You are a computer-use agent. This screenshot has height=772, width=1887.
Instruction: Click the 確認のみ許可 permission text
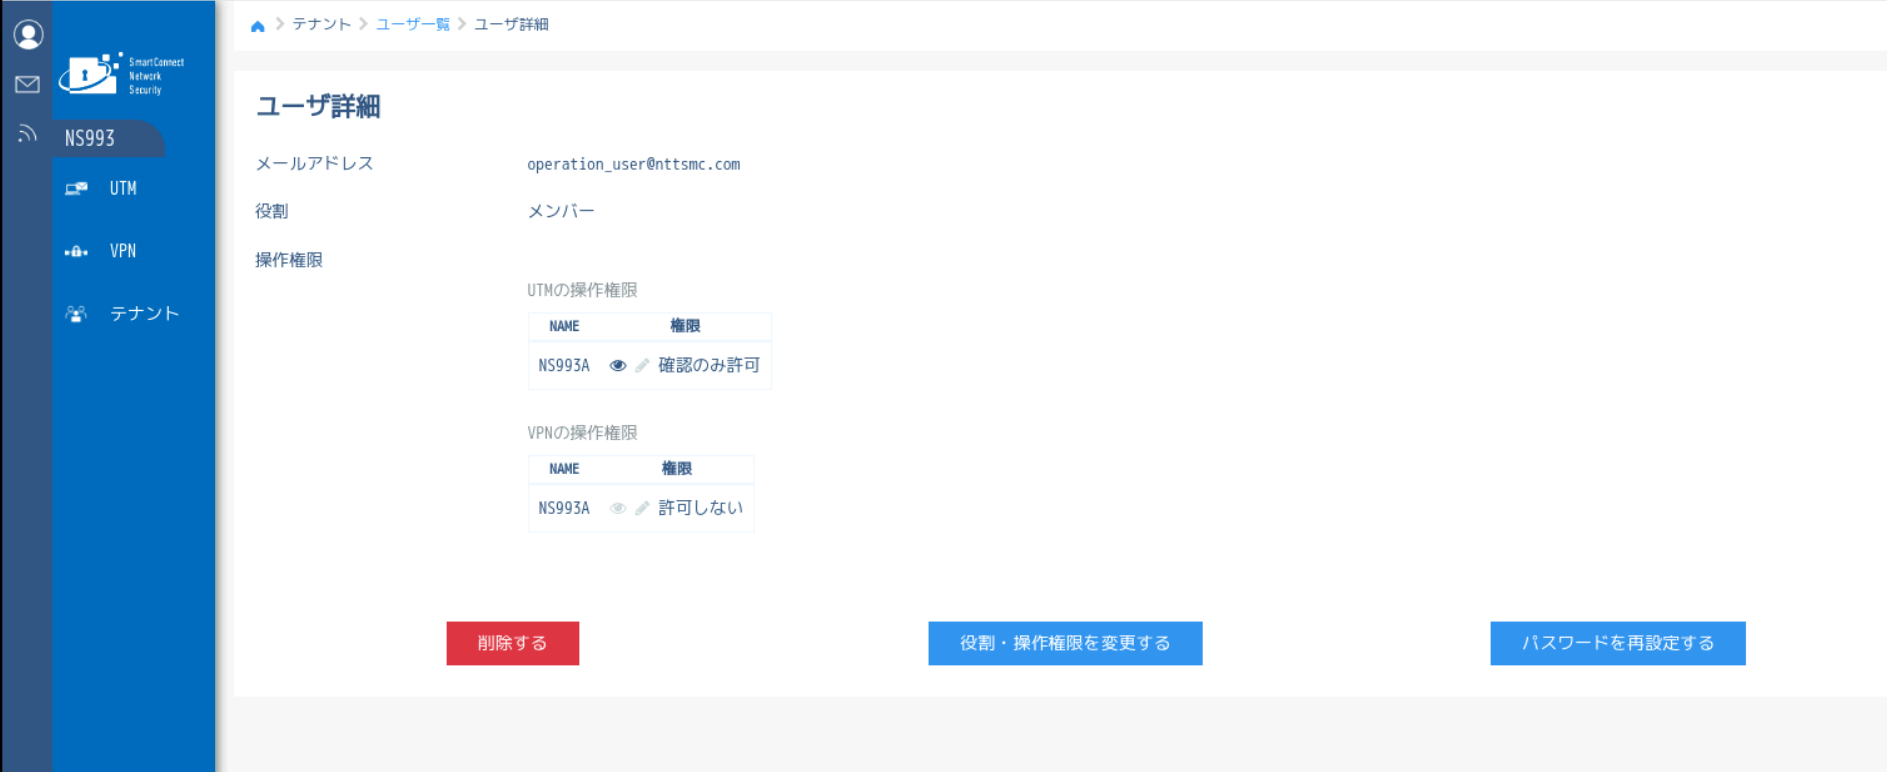709,366
